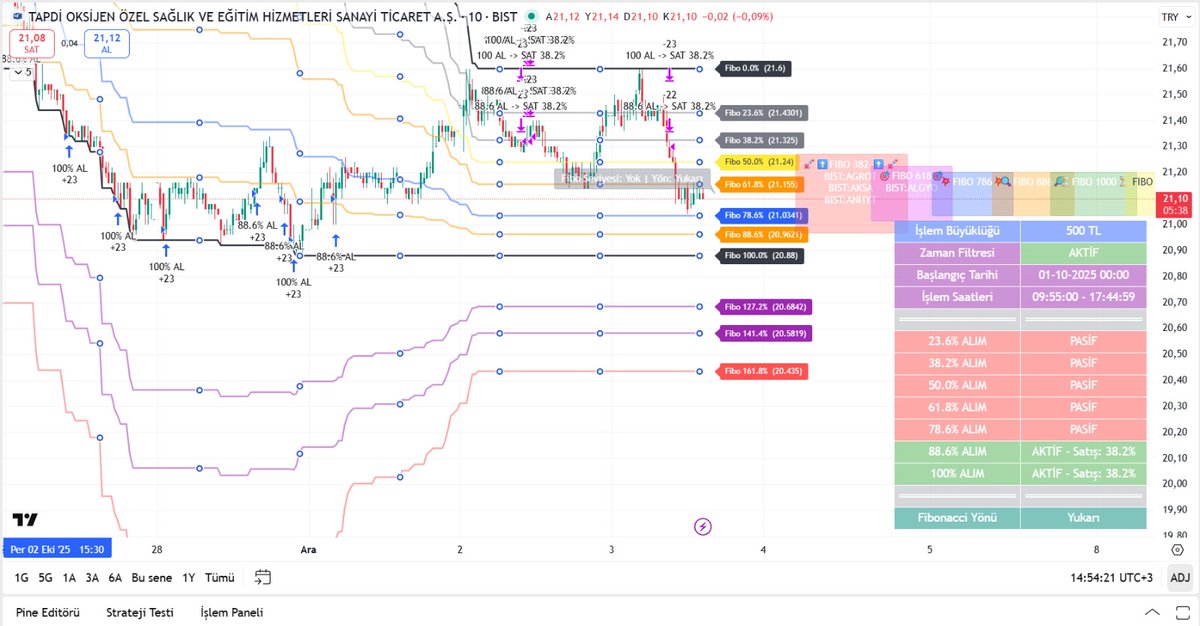This screenshot has width=1200, height=626.
Task: Collapse the indicator legend showing 5
Action: [x=22, y=72]
